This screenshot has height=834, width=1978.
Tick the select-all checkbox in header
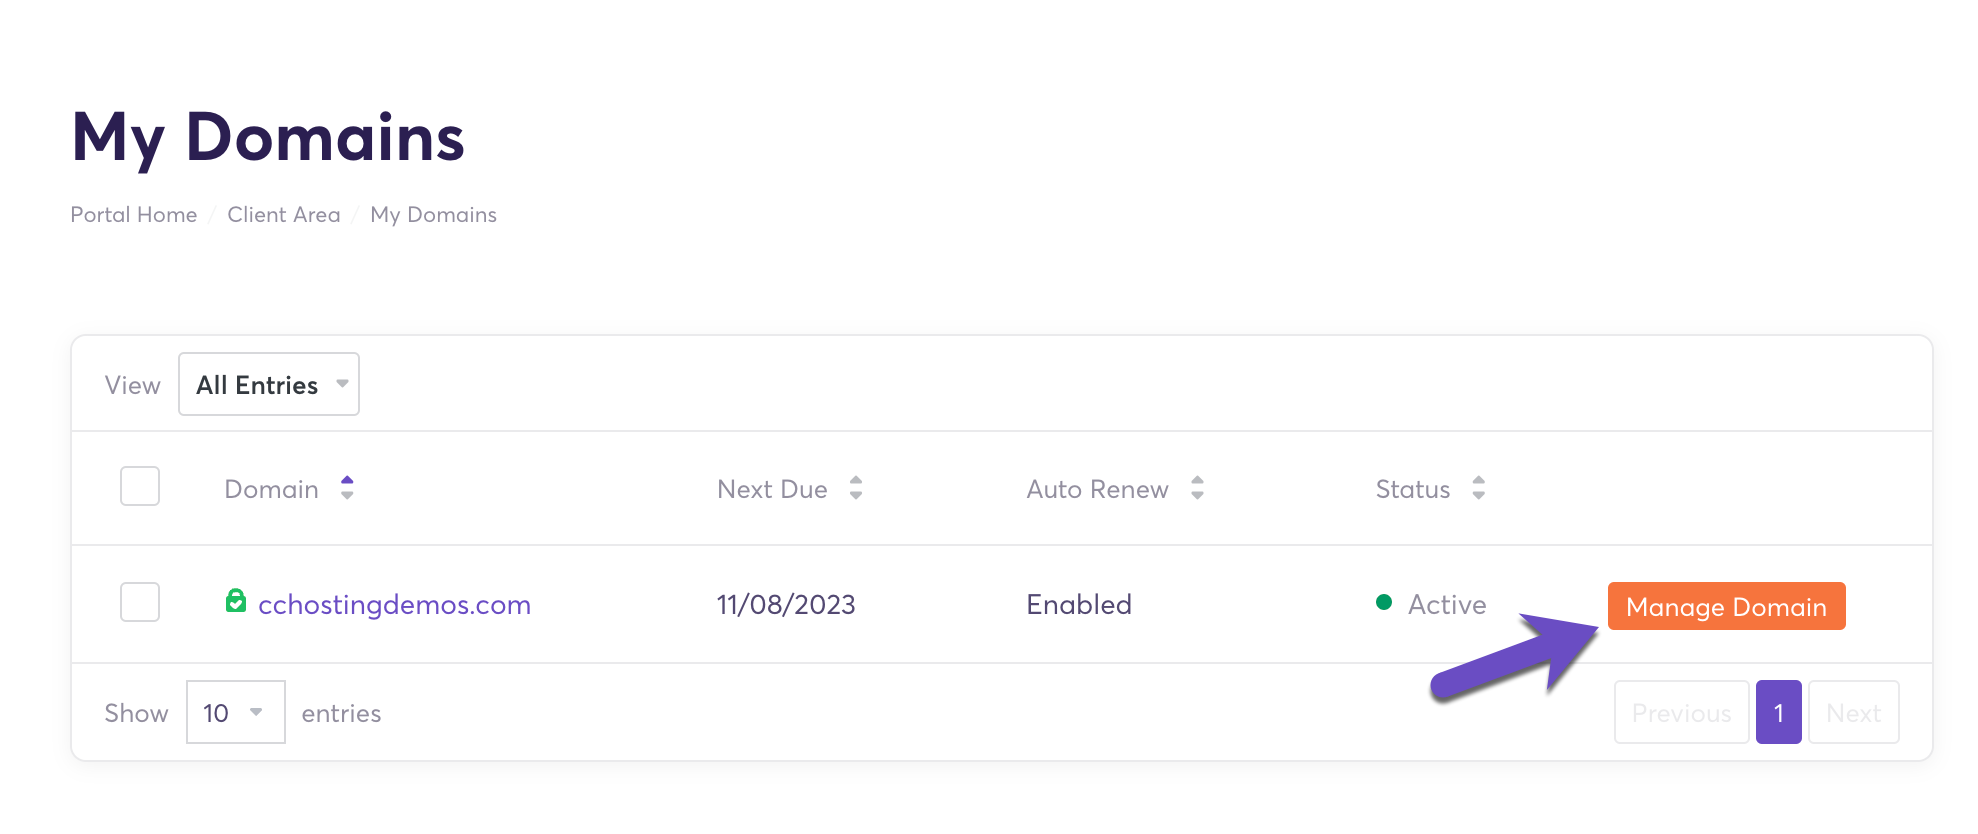(x=140, y=487)
